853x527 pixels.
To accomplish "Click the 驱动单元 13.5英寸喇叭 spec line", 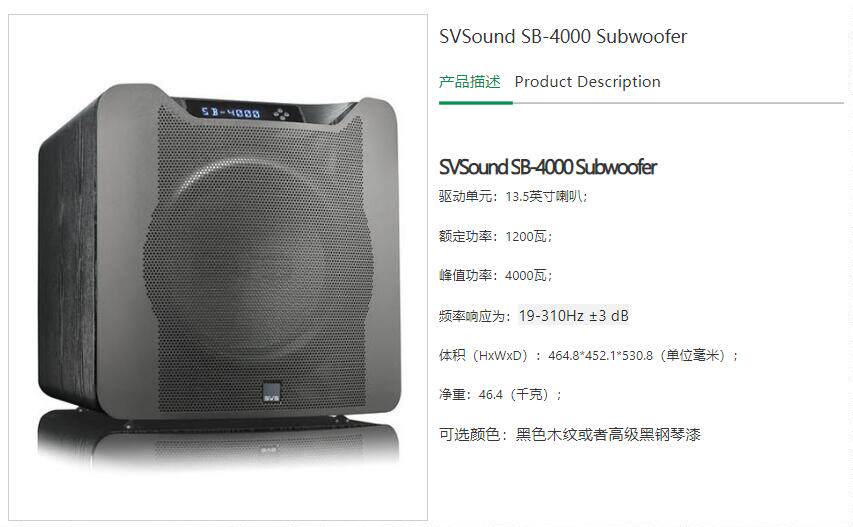I will coord(513,196).
